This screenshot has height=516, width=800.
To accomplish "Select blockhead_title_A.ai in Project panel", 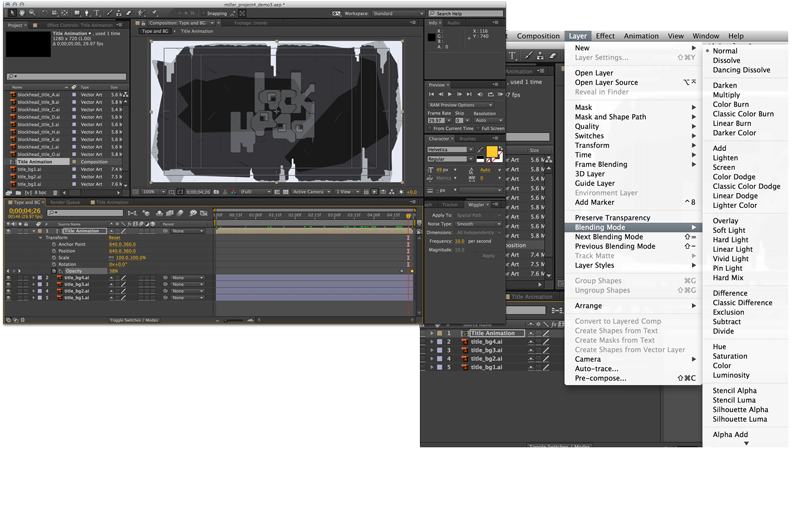I will (x=39, y=95).
